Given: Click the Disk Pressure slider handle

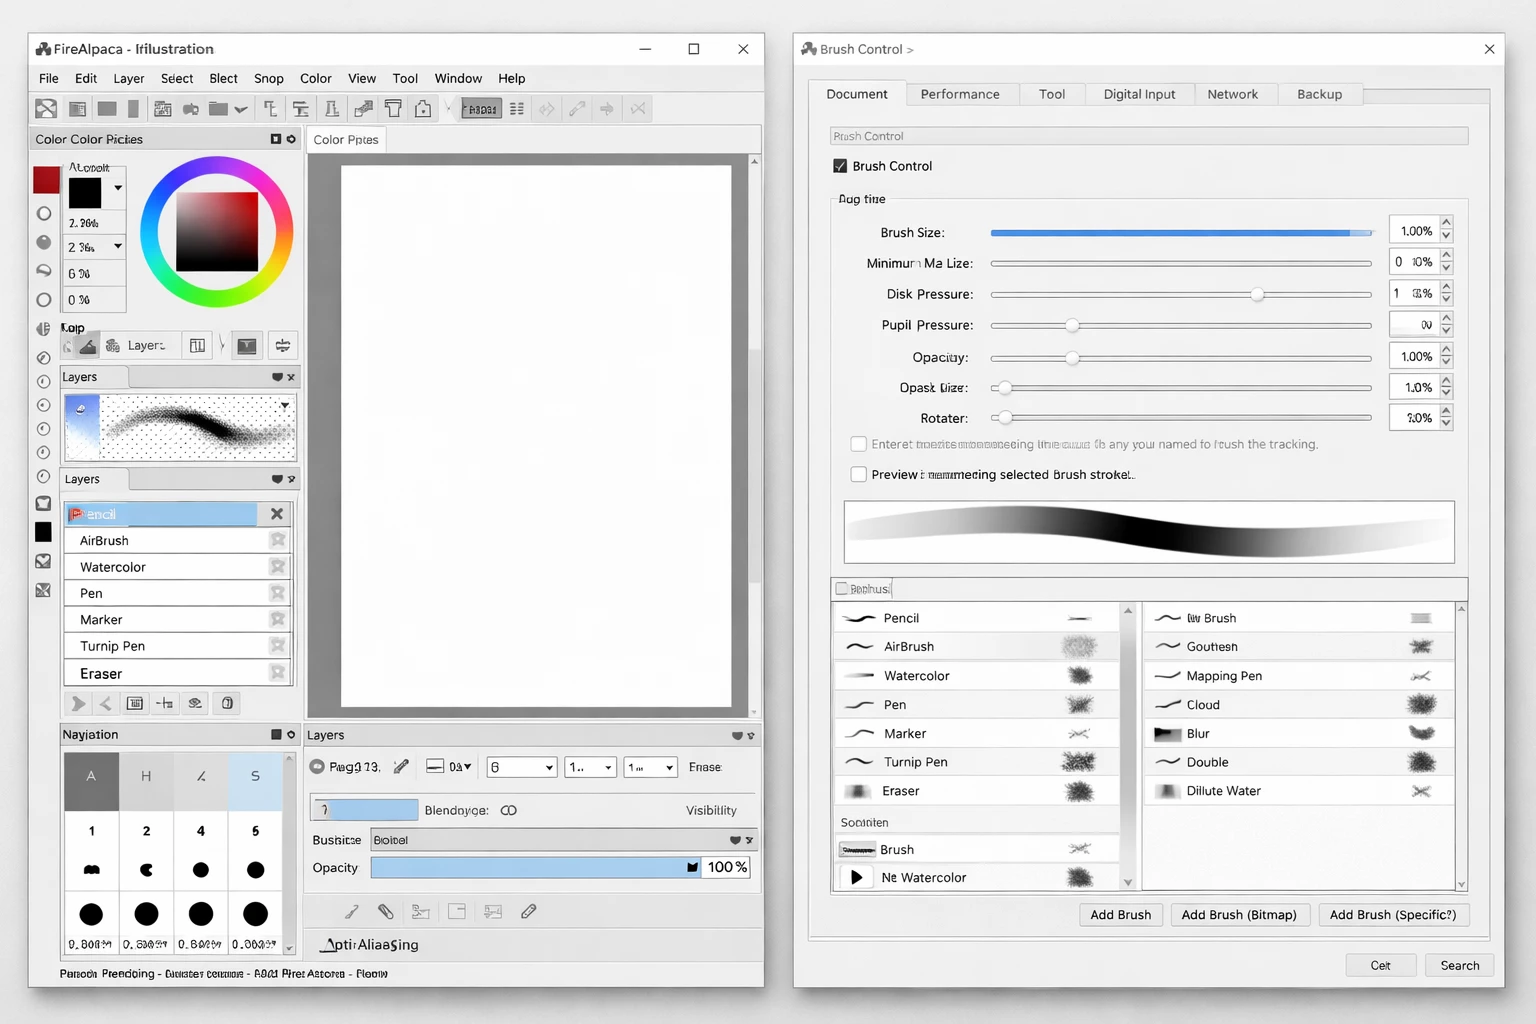Looking at the screenshot, I should [1257, 294].
